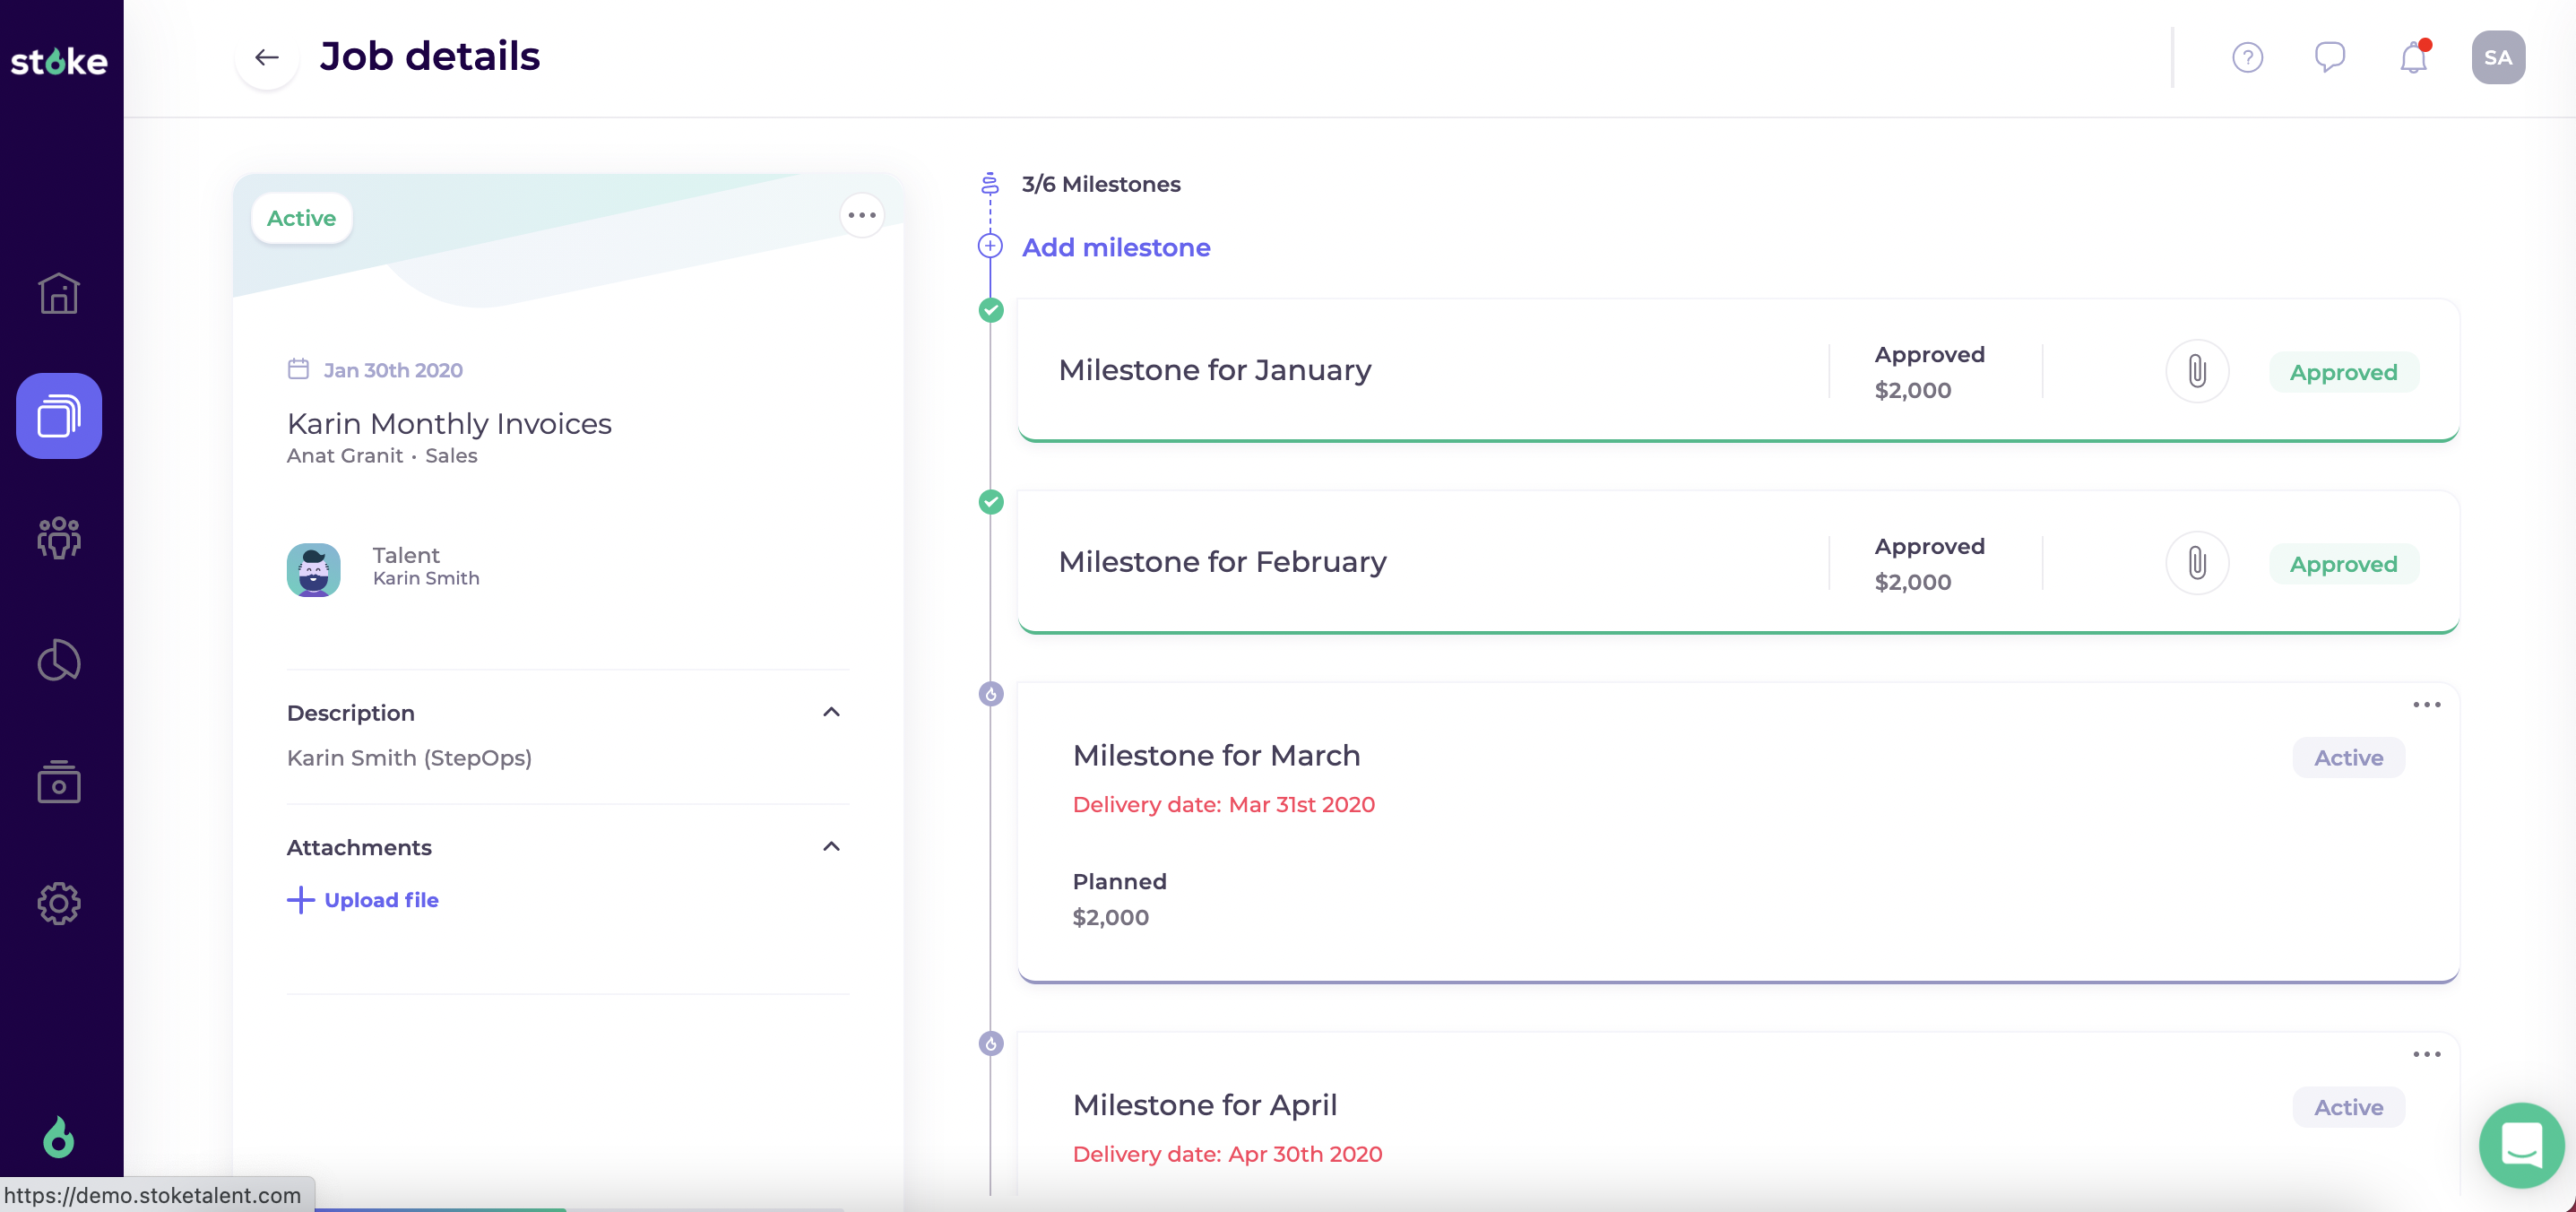Open the job card three-dot menu
The width and height of the screenshot is (2576, 1212).
861,216
